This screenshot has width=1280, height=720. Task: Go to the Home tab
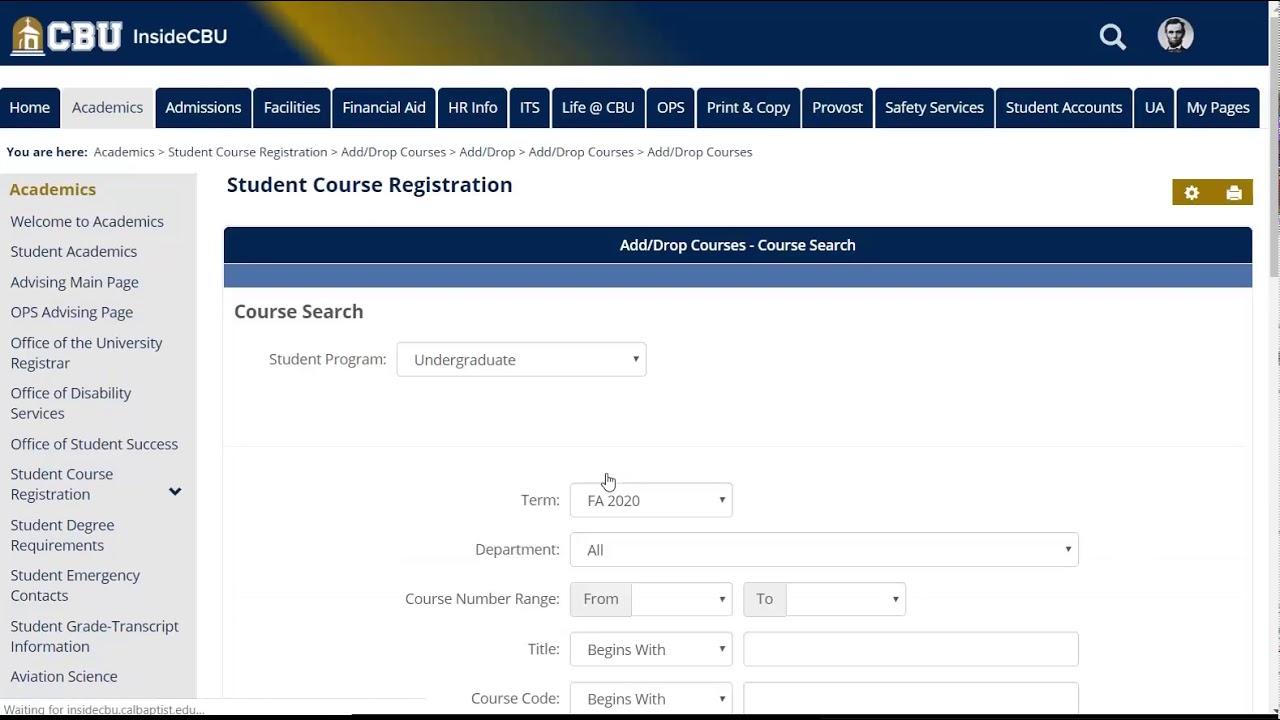click(30, 108)
